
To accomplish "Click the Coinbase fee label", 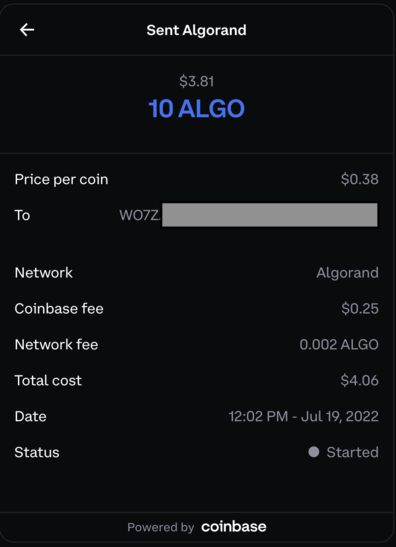I will point(59,309).
